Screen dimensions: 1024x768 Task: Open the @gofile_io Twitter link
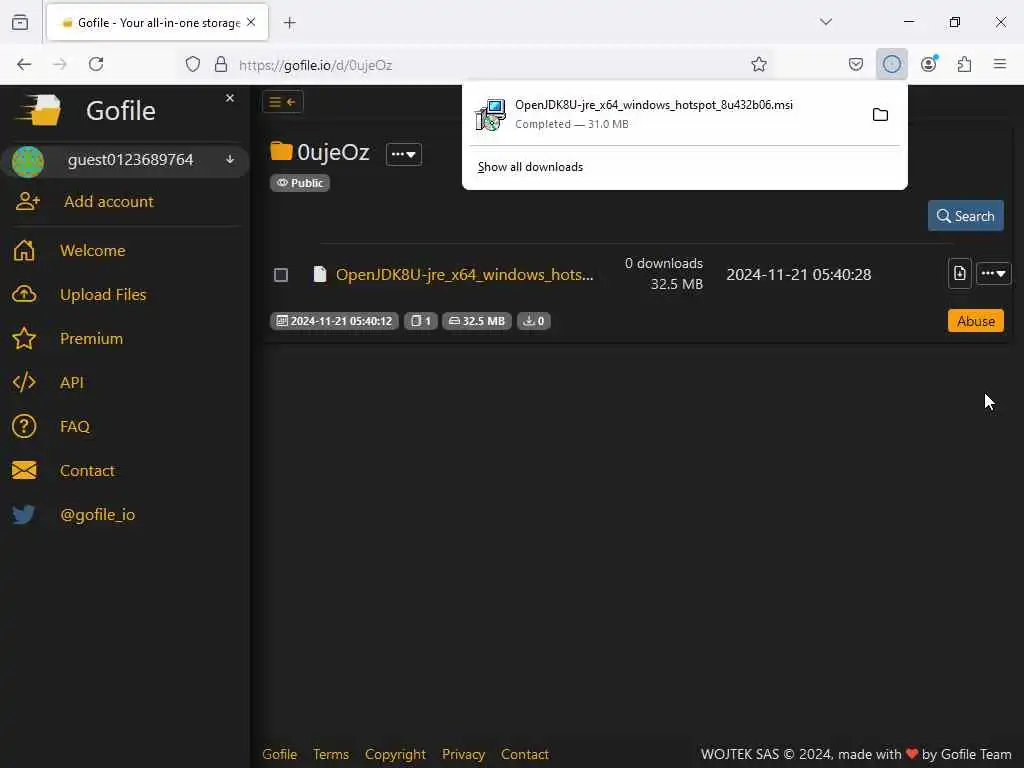click(97, 515)
